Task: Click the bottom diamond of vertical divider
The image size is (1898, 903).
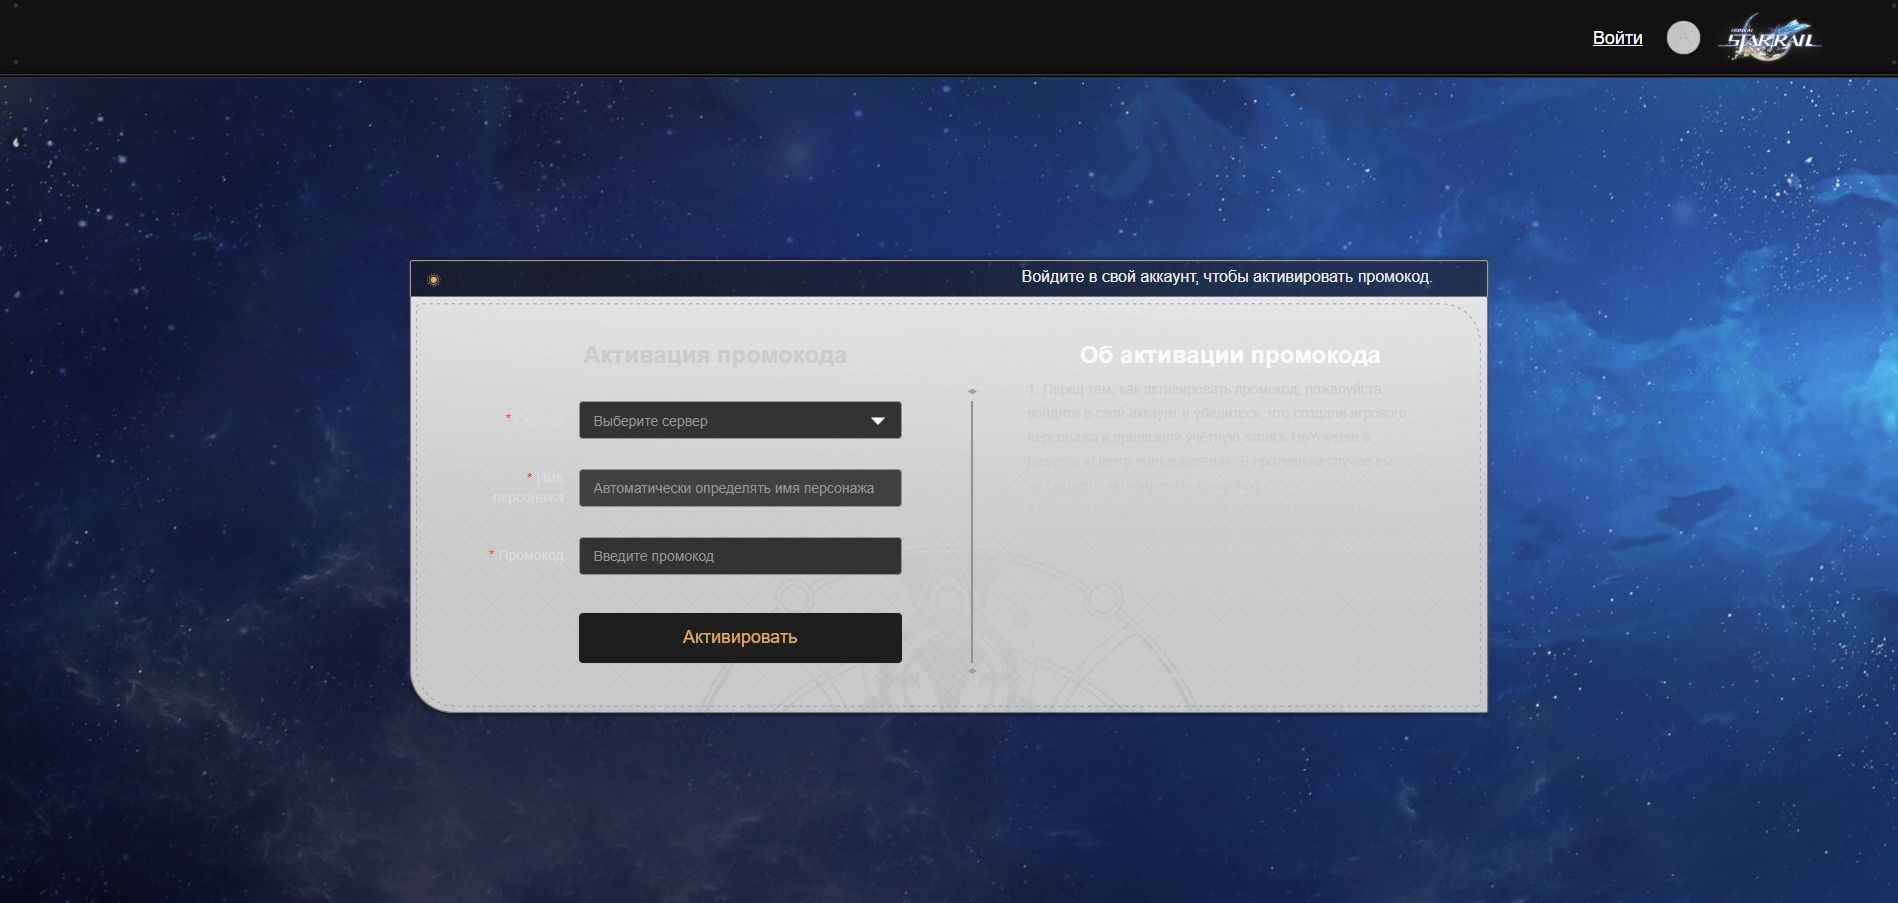Action: pyautogui.click(x=972, y=671)
